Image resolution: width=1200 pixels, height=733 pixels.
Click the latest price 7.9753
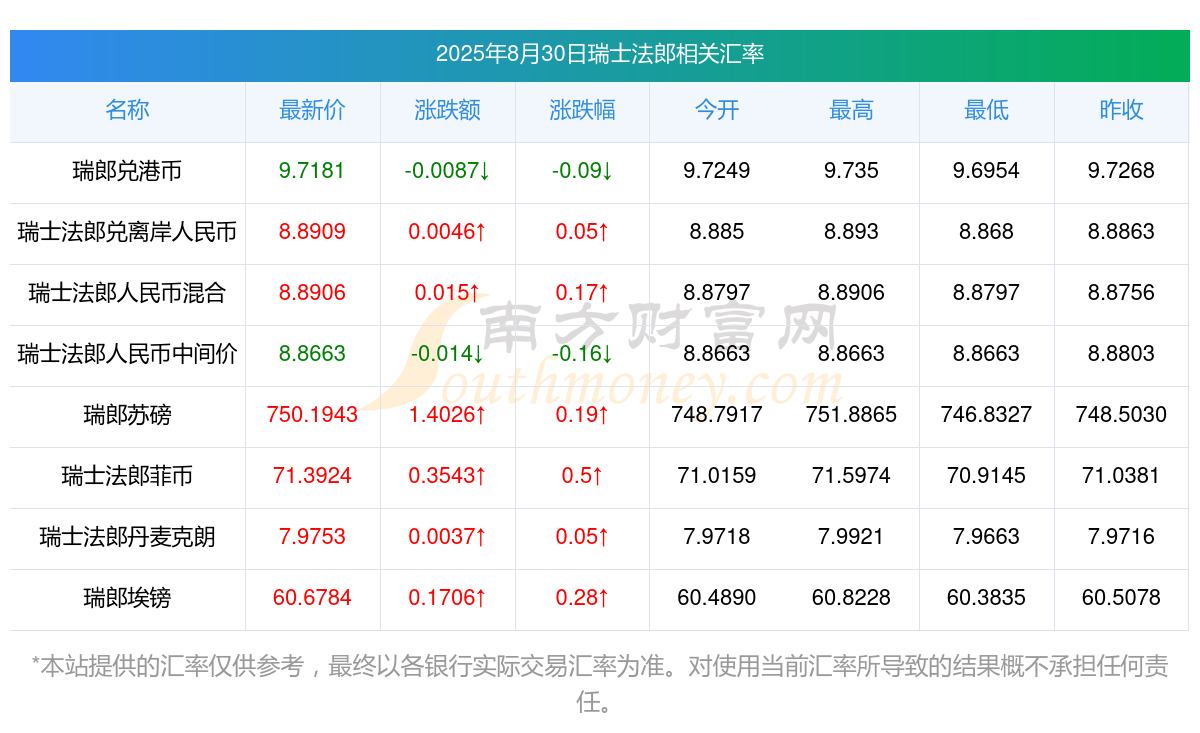[312, 537]
